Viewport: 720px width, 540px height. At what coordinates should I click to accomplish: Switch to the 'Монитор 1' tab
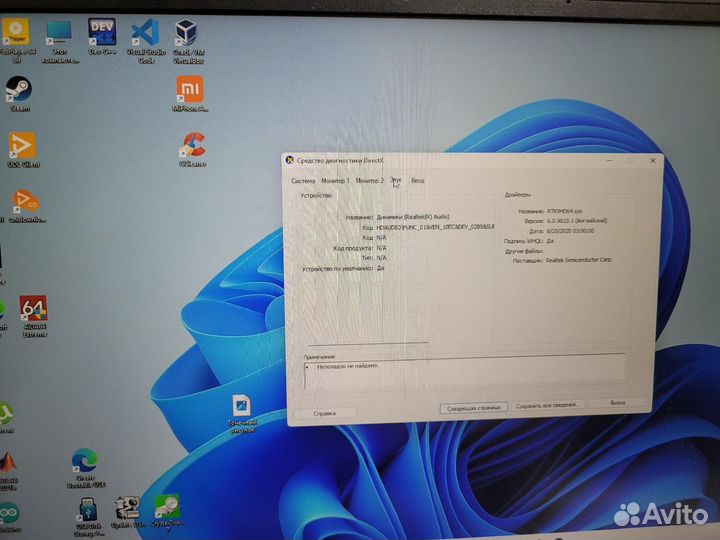335,181
